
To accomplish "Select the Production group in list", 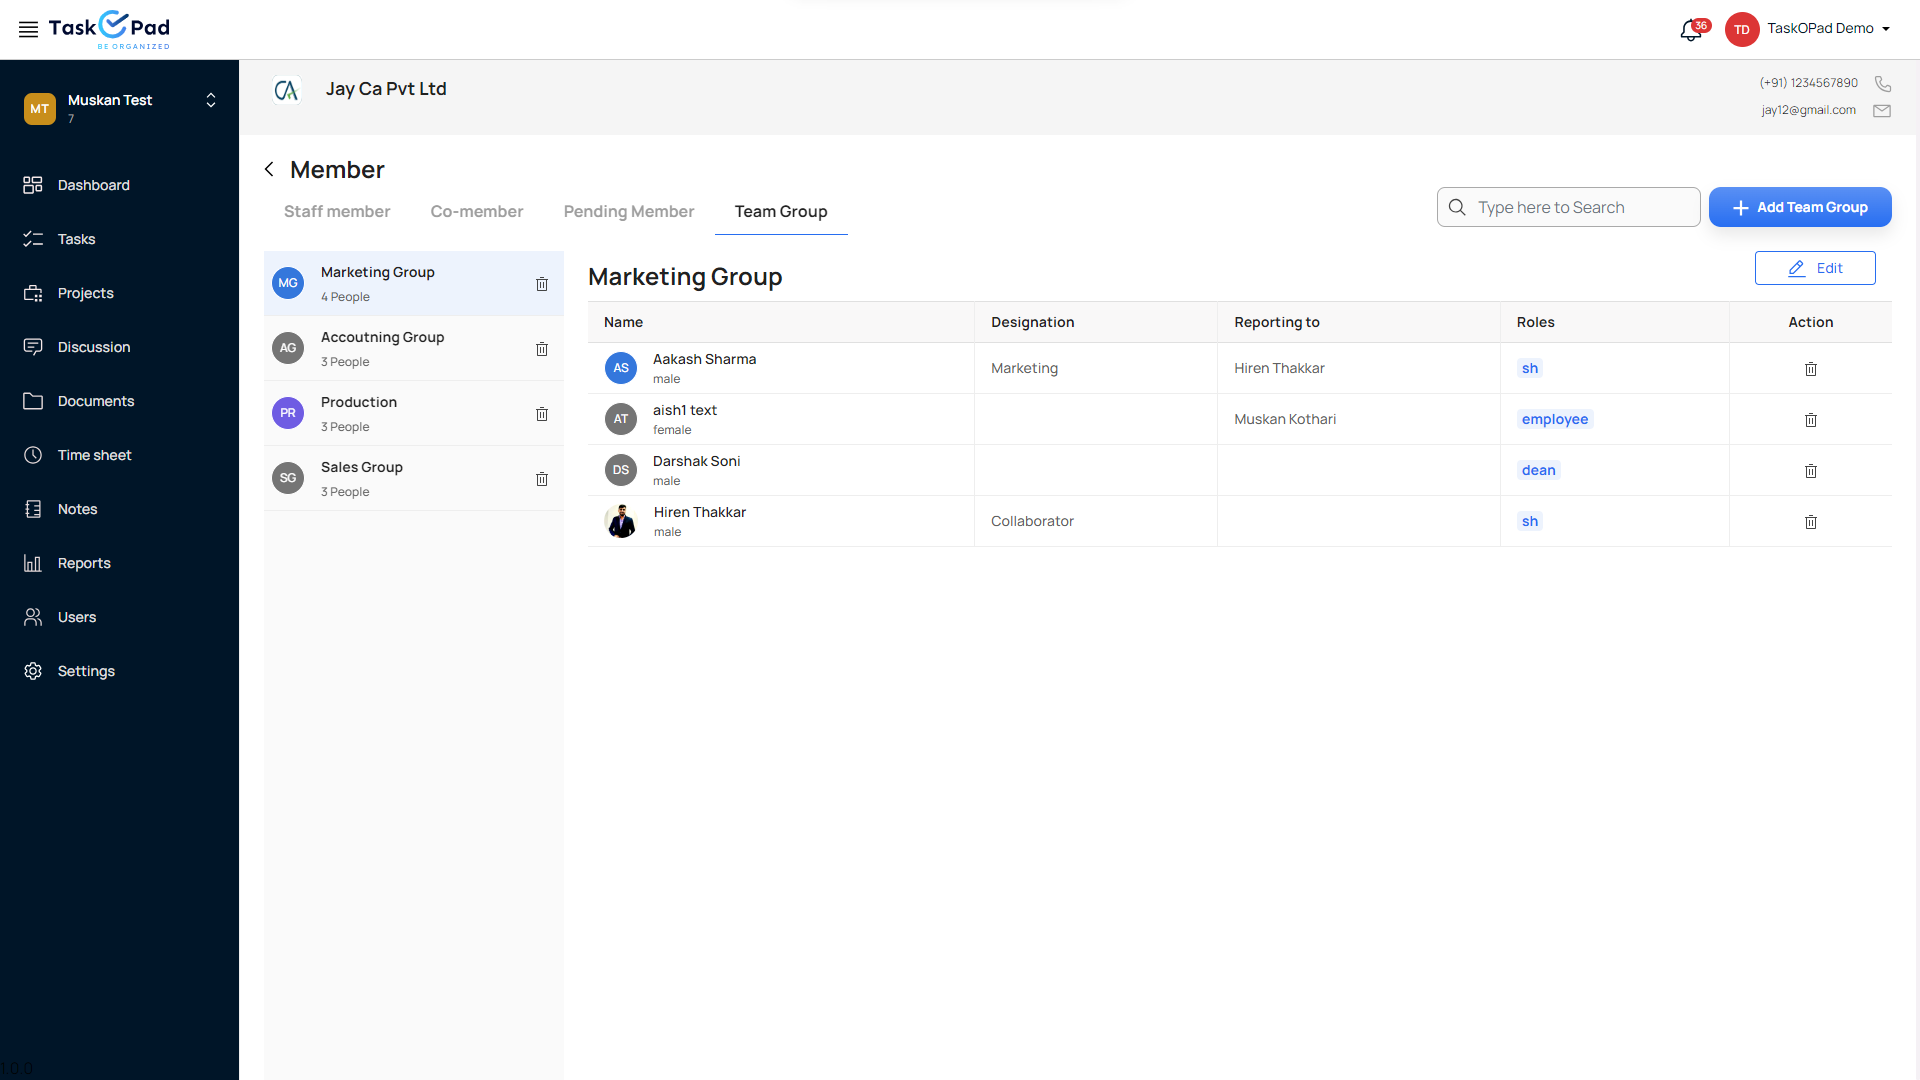I will [x=400, y=413].
